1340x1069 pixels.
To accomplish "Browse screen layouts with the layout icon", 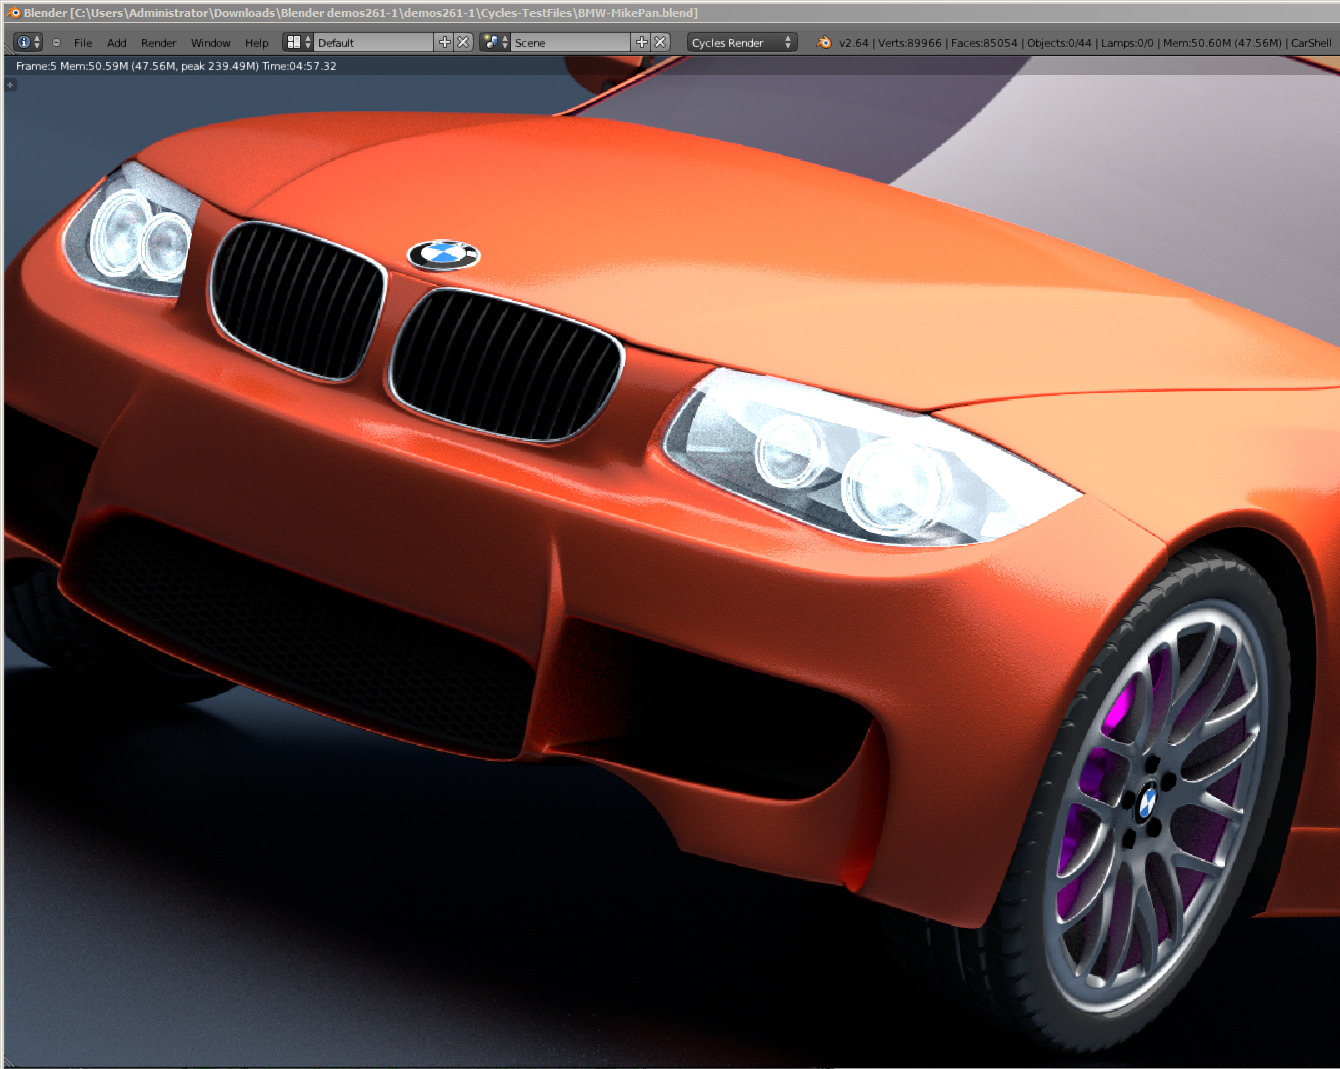I will pyautogui.click(x=298, y=42).
